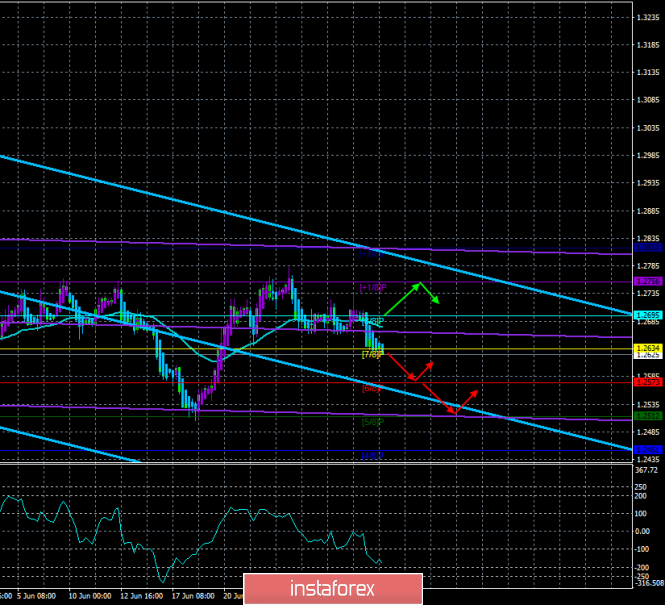Viewport: 665px width, 605px height.
Task: Click the 1.2735 price axis label
Action: point(648,293)
